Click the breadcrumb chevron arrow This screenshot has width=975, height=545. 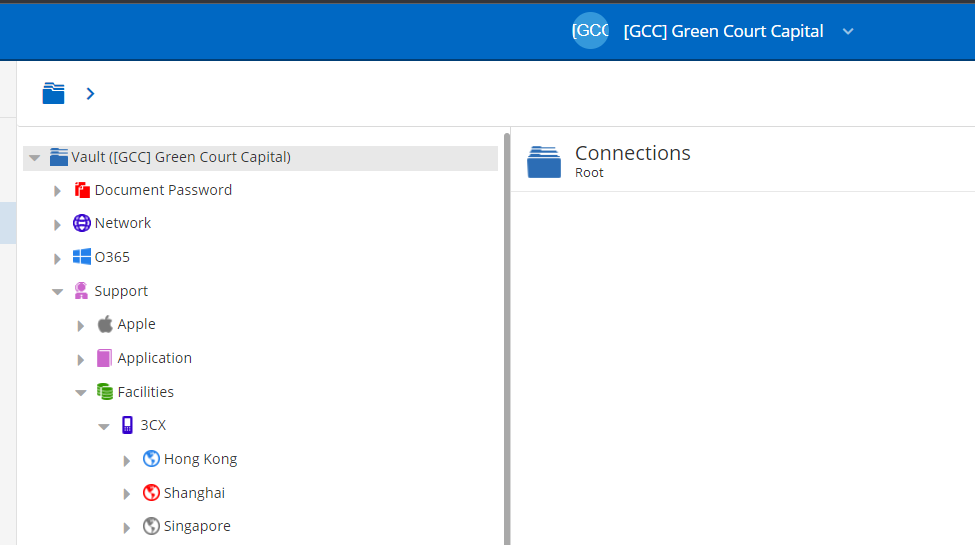pos(90,93)
